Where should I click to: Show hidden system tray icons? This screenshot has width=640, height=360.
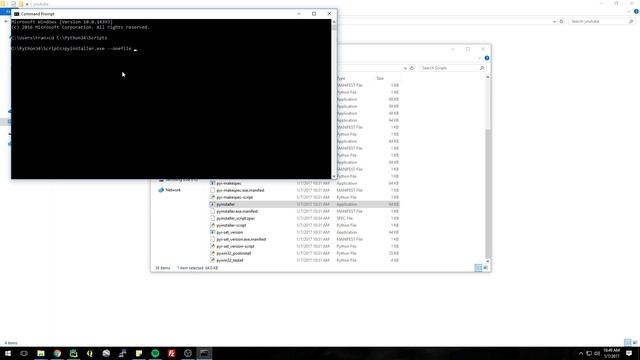pyautogui.click(x=581, y=353)
